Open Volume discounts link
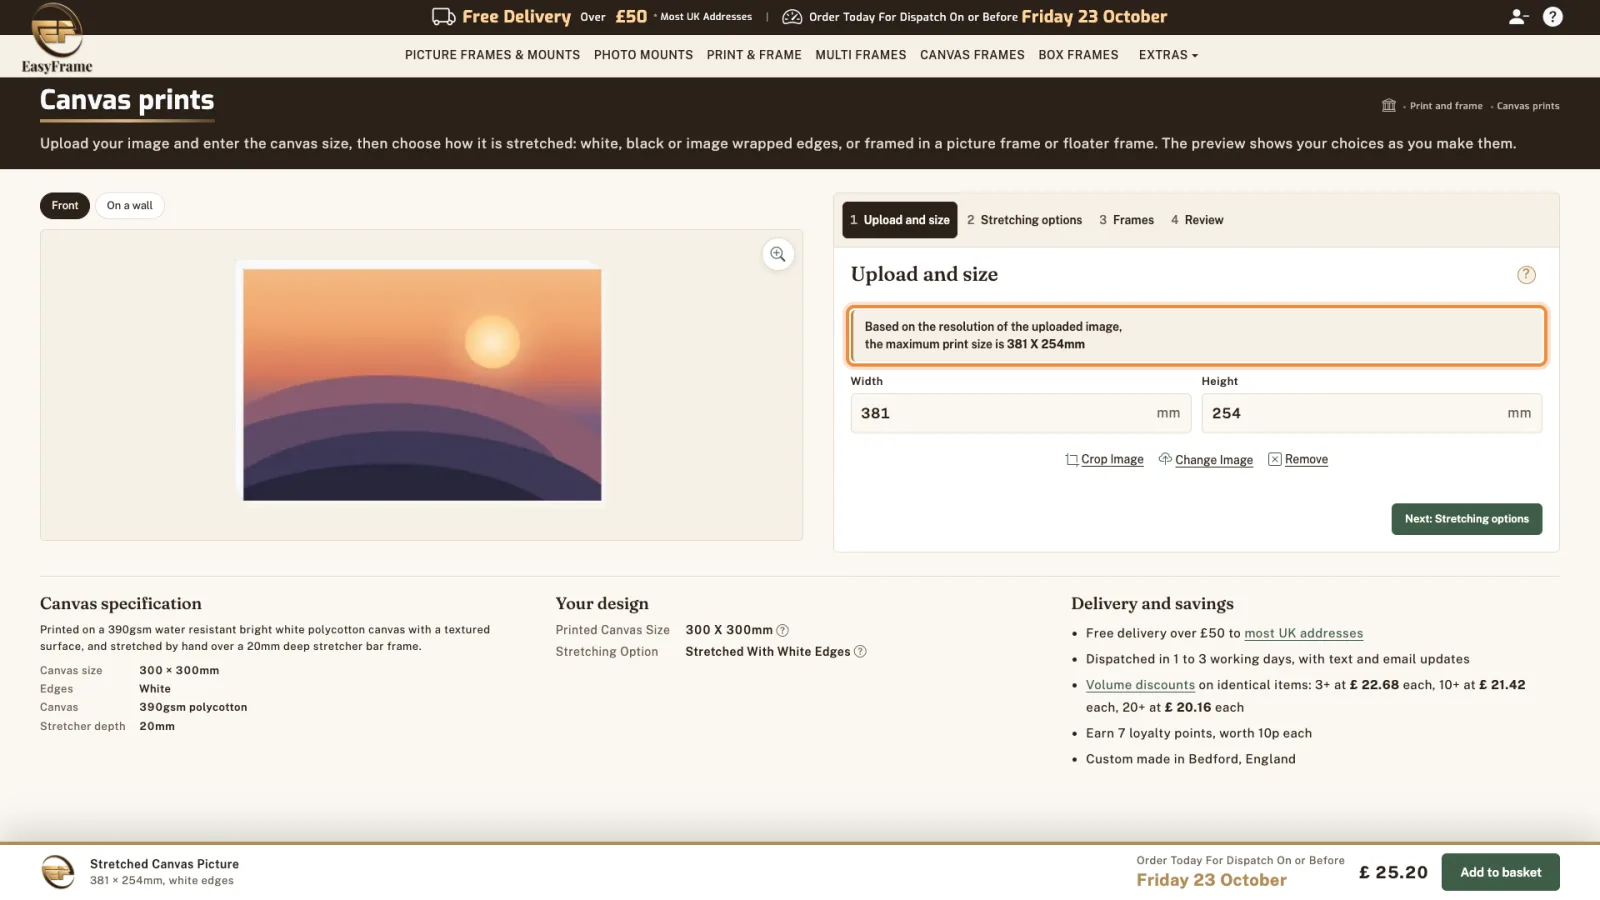1600x900 pixels. coord(1140,685)
